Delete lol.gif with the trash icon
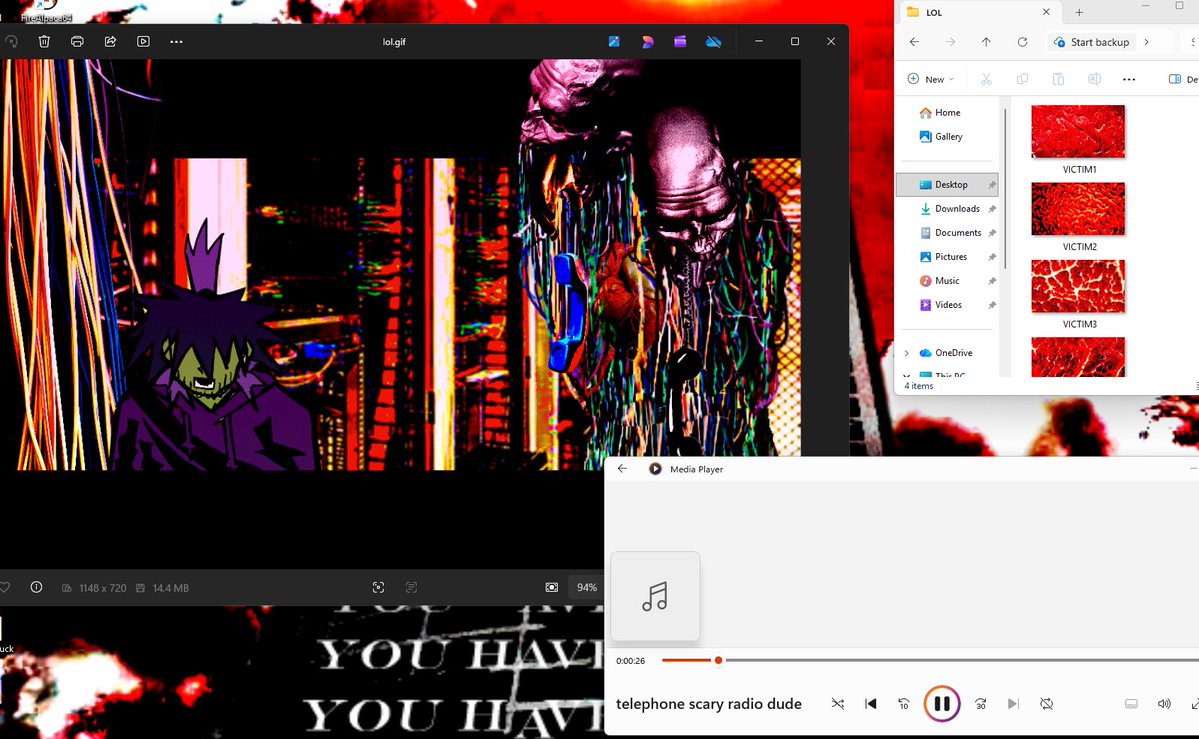This screenshot has height=739, width=1199. click(44, 41)
